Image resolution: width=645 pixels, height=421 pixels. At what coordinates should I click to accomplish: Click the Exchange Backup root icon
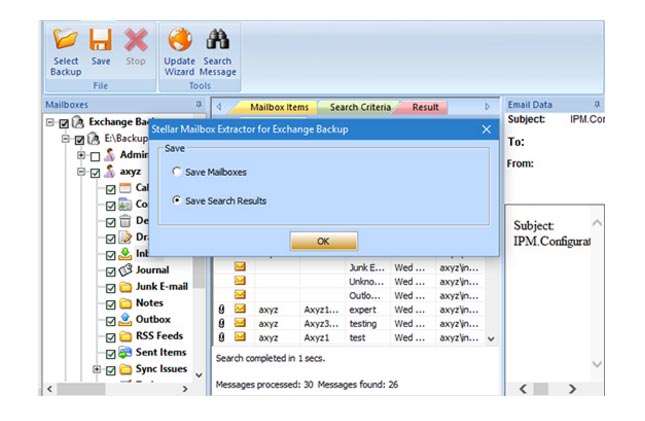78,122
